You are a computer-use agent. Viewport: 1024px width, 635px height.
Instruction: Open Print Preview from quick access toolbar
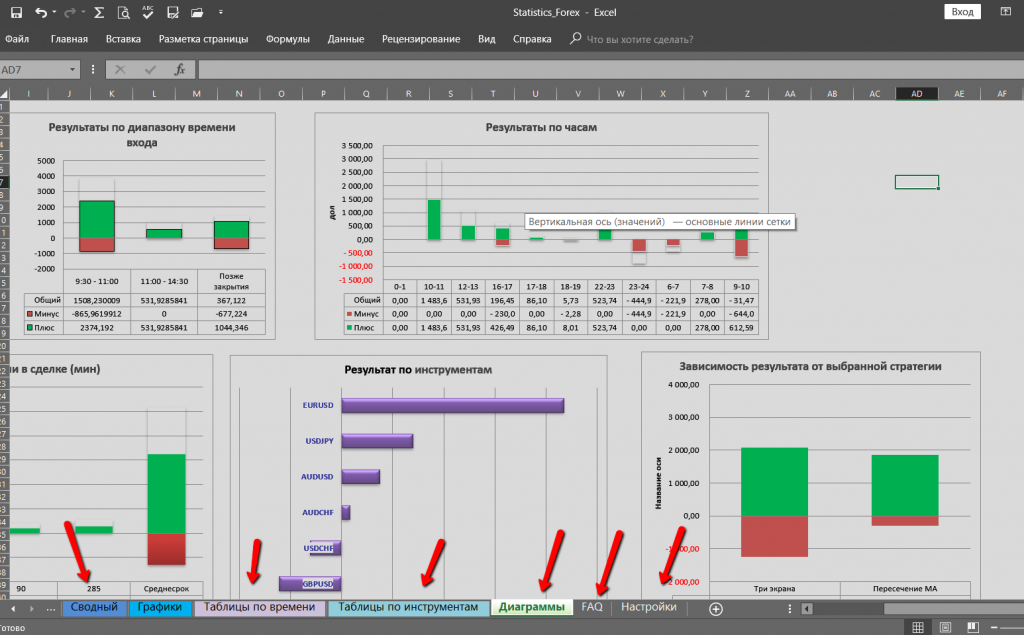point(122,13)
